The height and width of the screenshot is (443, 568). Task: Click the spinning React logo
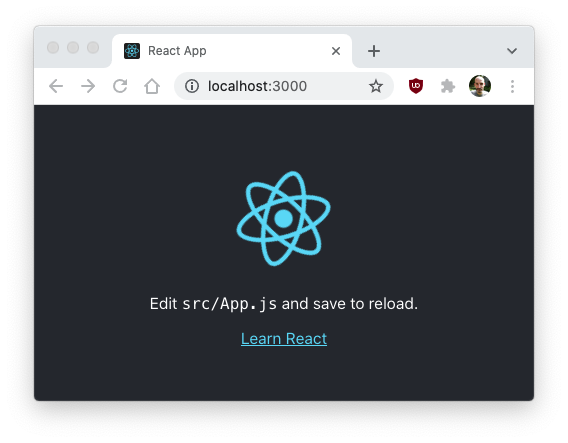pyautogui.click(x=284, y=218)
